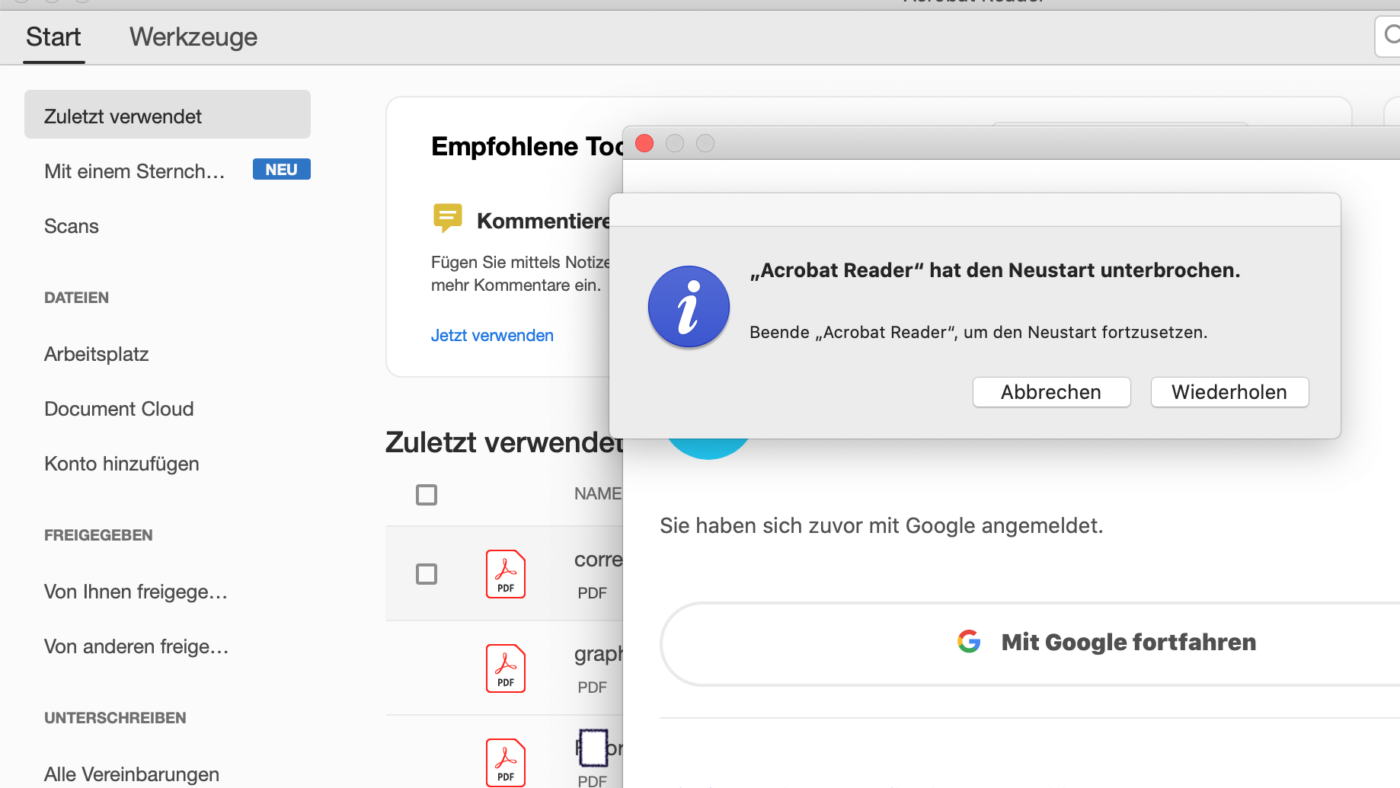This screenshot has height=788, width=1400.
Task: Click the Google logo on the sign-in button
Action: coord(968,642)
